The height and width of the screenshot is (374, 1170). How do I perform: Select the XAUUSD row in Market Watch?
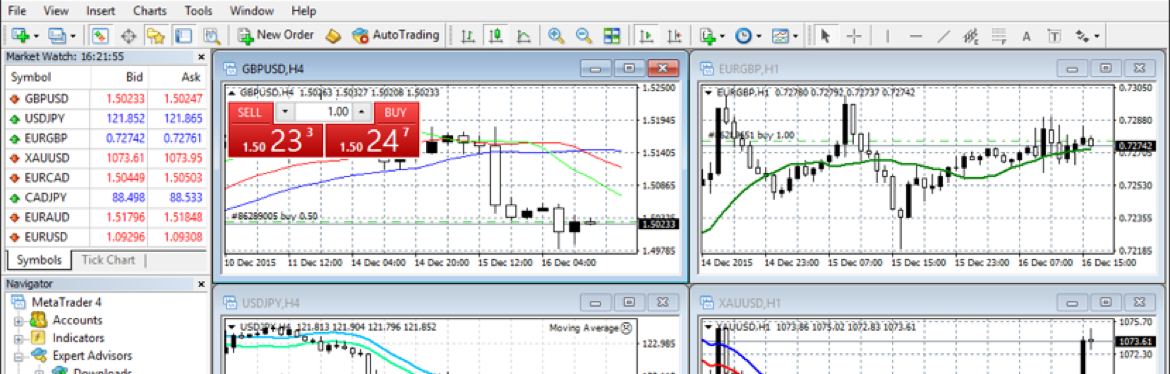tap(106, 158)
